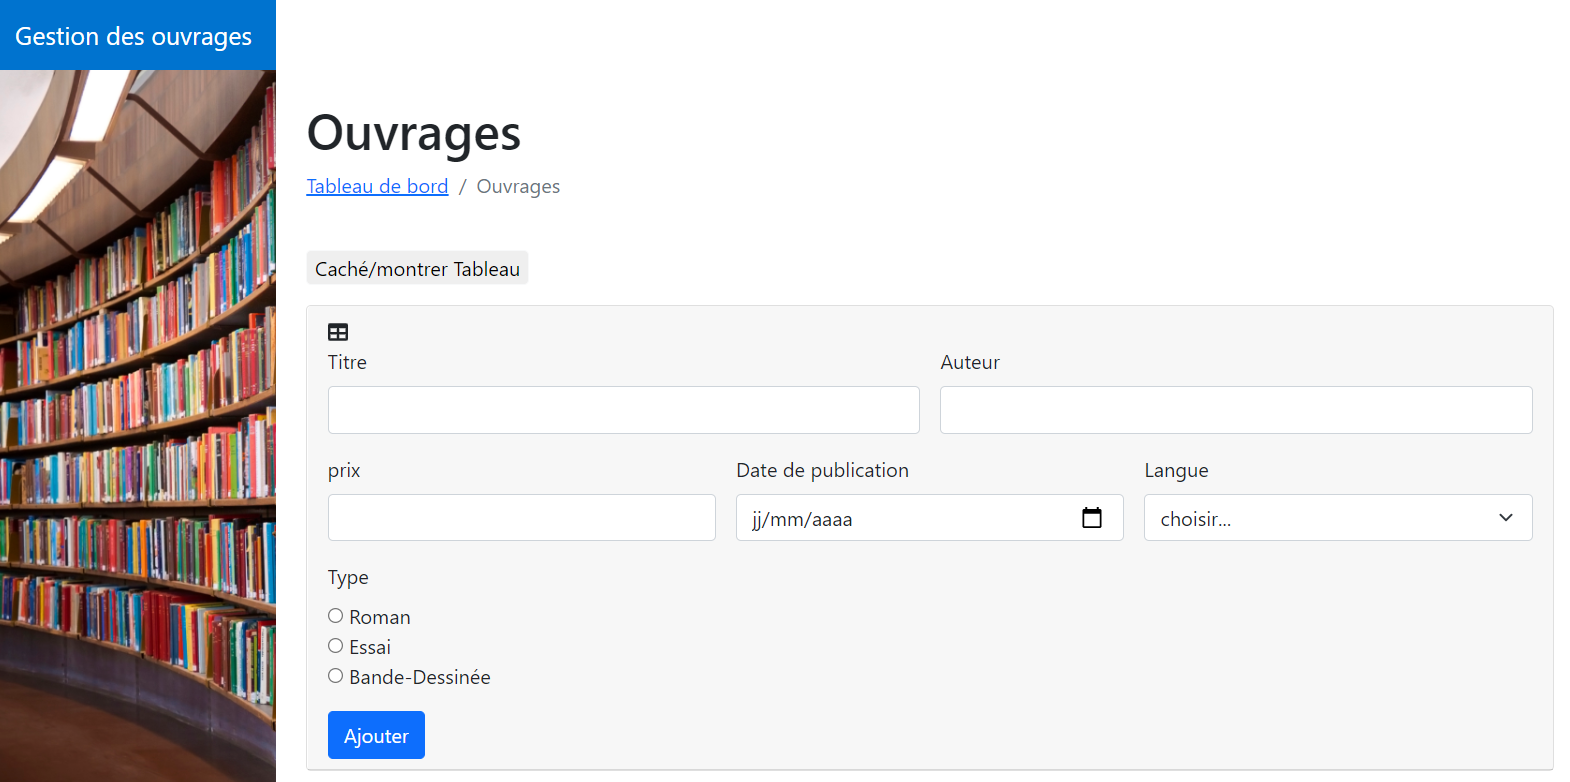The height and width of the screenshot is (782, 1570).
Task: Focus the Auteur input box
Action: coord(1235,410)
